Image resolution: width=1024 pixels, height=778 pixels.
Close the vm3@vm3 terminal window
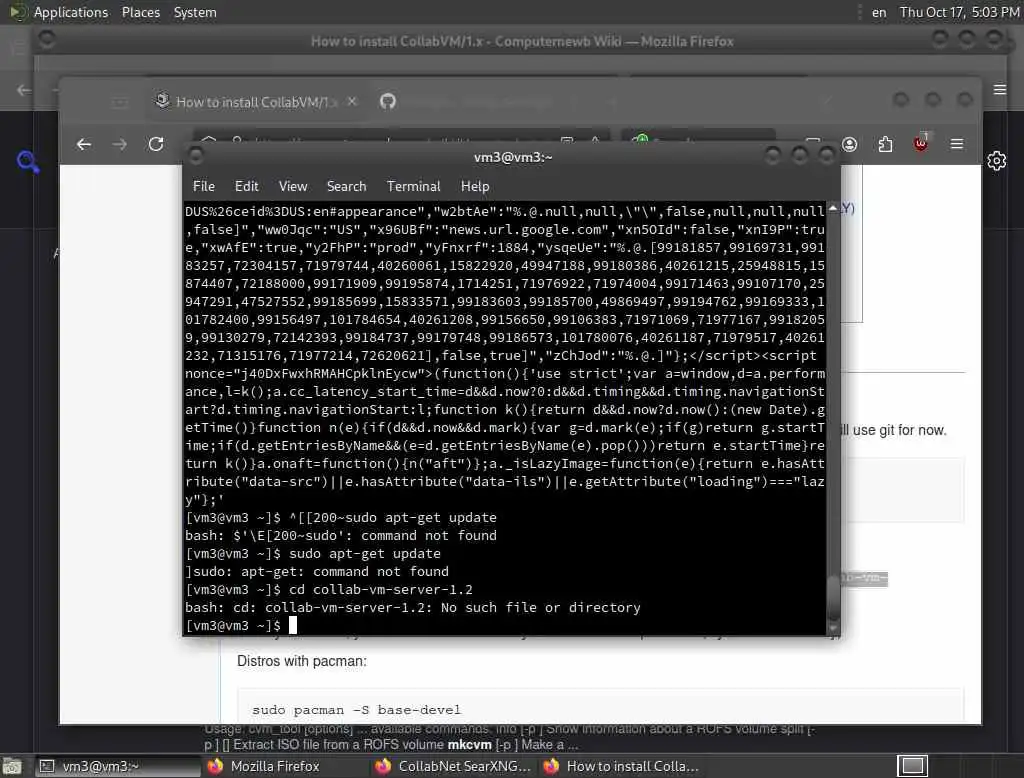pyautogui.click(x=826, y=156)
